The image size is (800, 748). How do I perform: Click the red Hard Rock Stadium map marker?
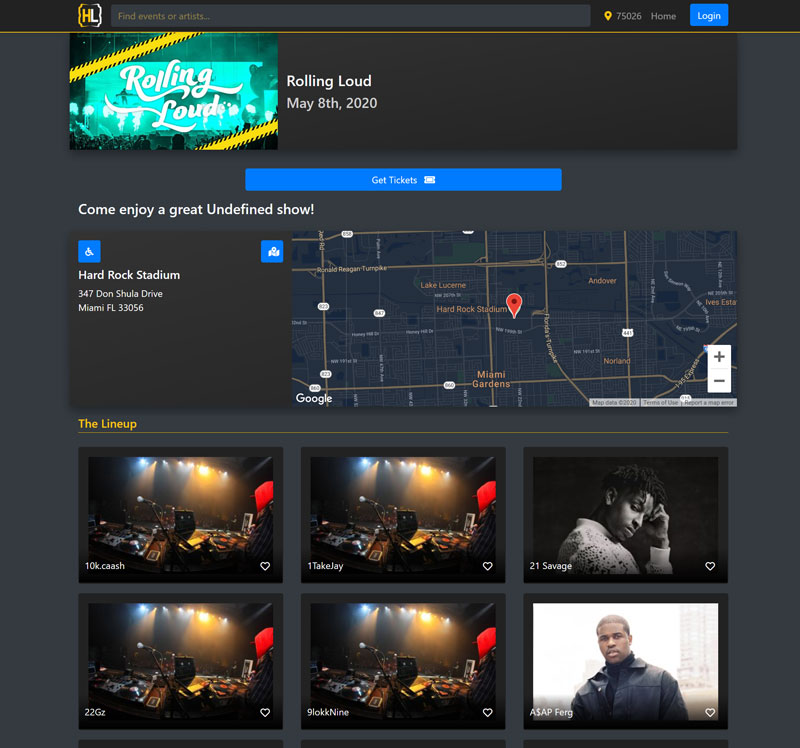(514, 306)
